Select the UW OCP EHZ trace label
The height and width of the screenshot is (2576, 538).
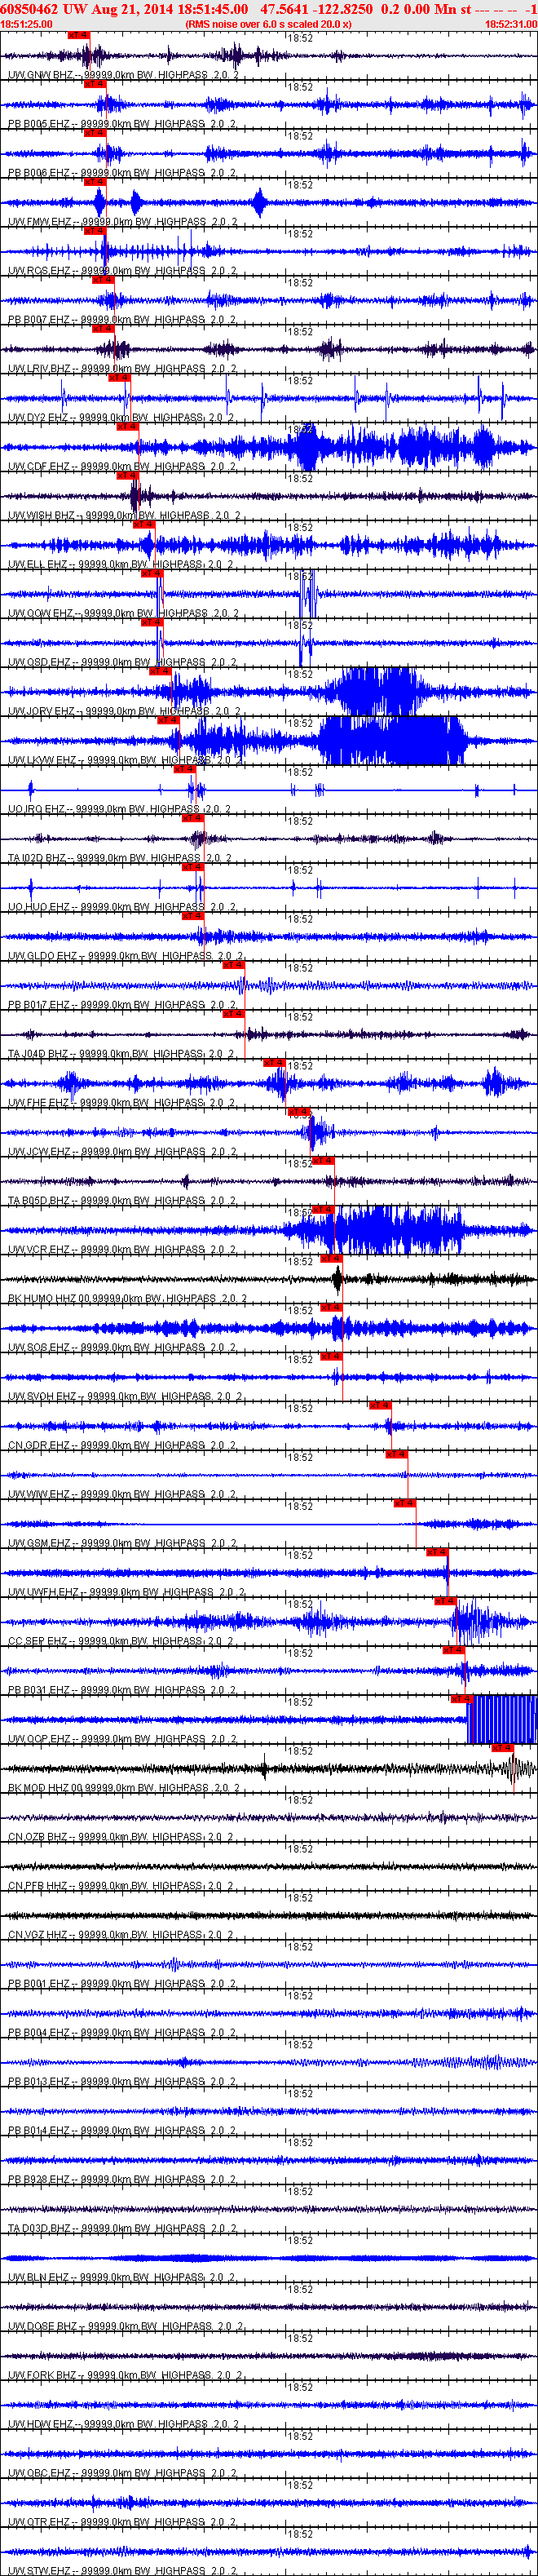pos(123,1741)
